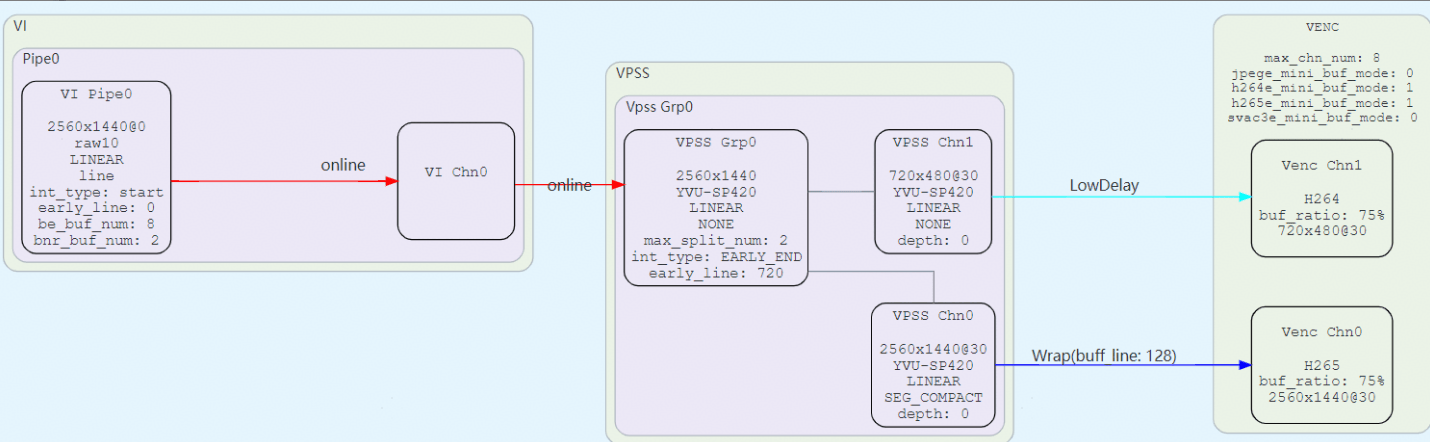Click the Venc Chn1 node

(x=1322, y=198)
